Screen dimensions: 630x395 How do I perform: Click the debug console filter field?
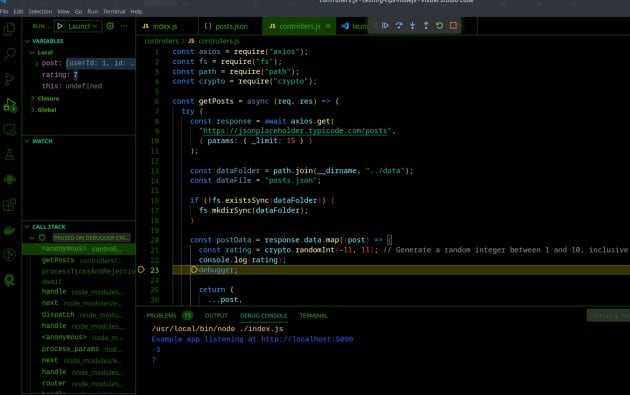tap(608, 316)
